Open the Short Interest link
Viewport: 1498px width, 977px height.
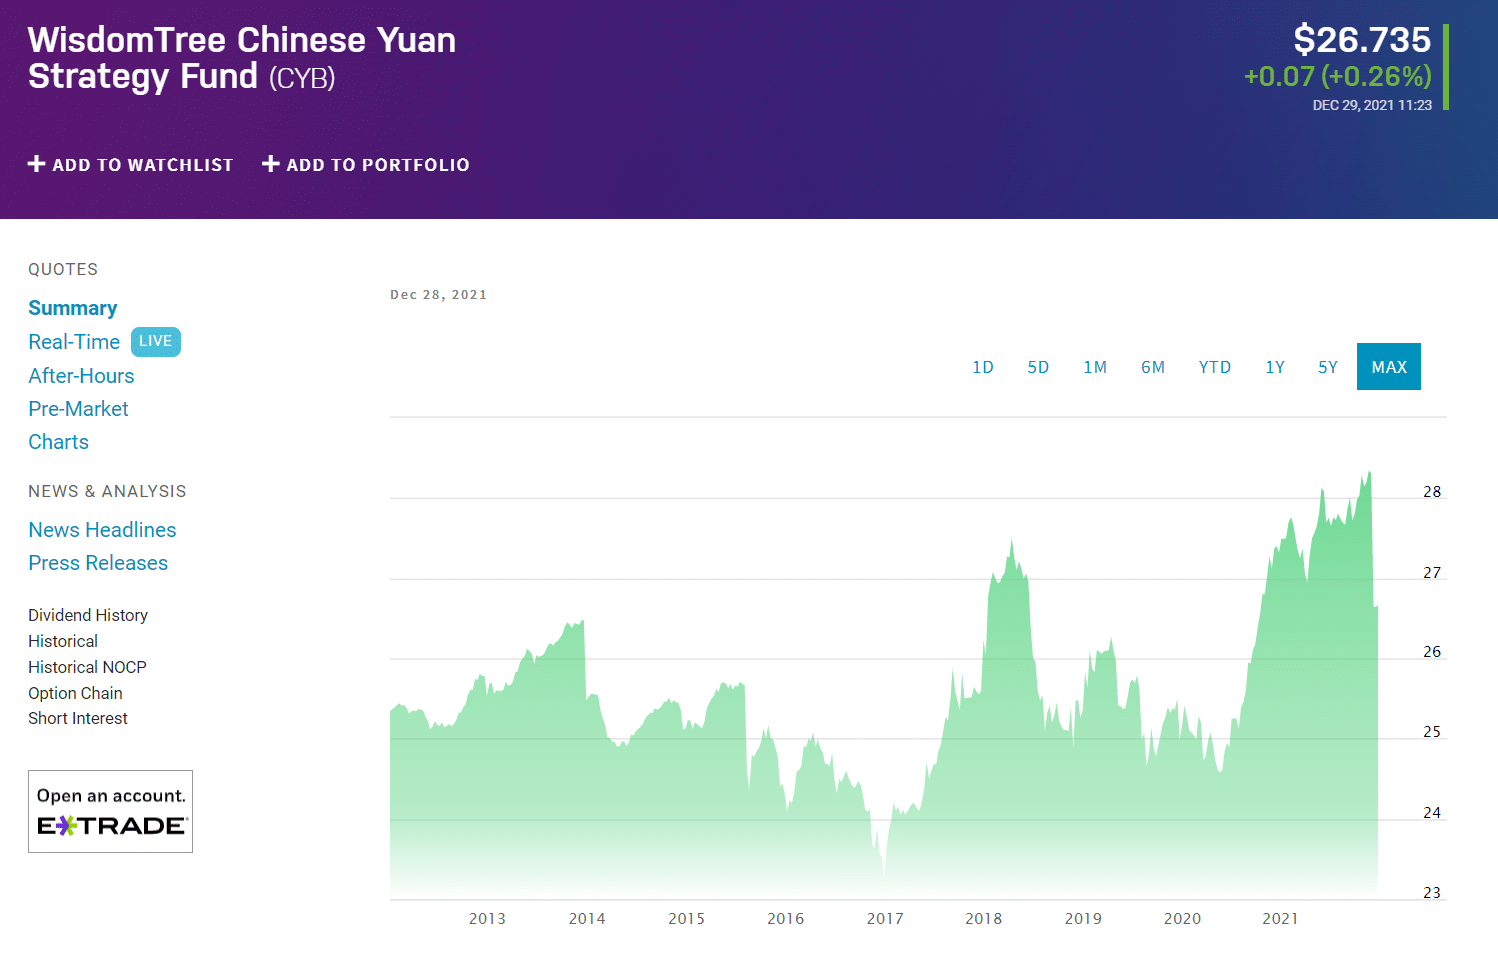[x=78, y=718]
